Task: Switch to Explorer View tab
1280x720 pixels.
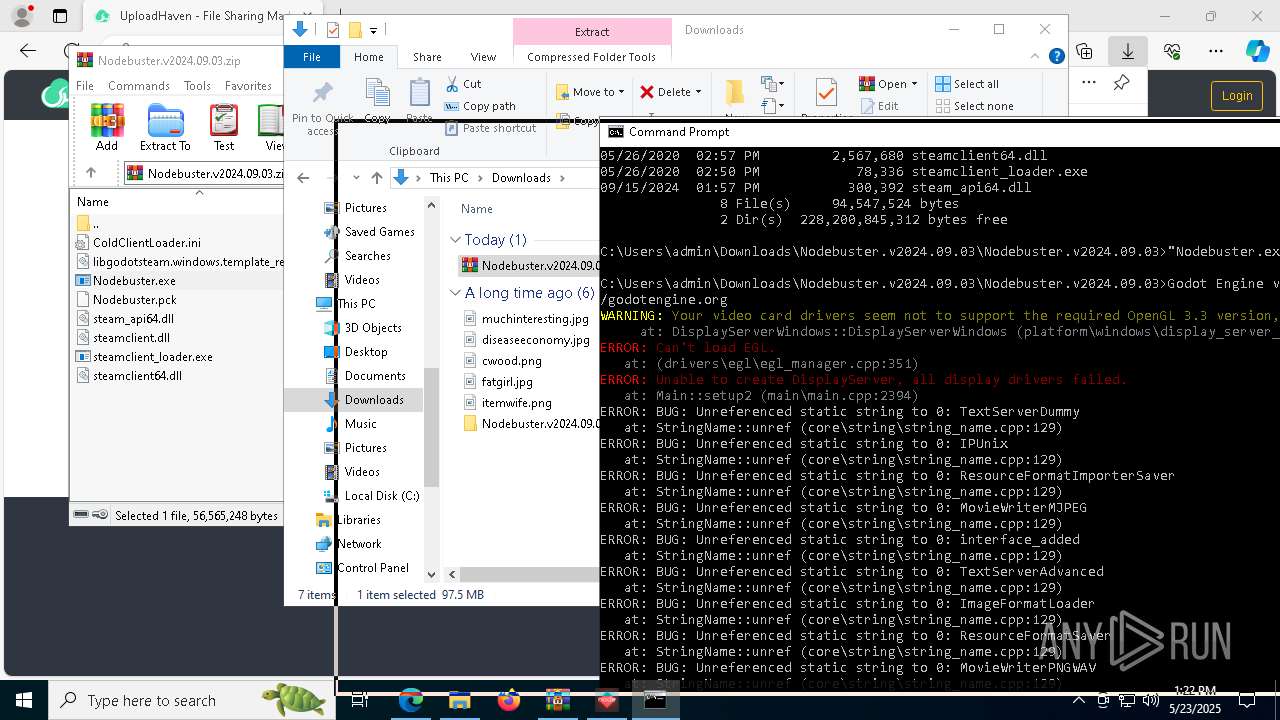Action: pyautogui.click(x=483, y=57)
